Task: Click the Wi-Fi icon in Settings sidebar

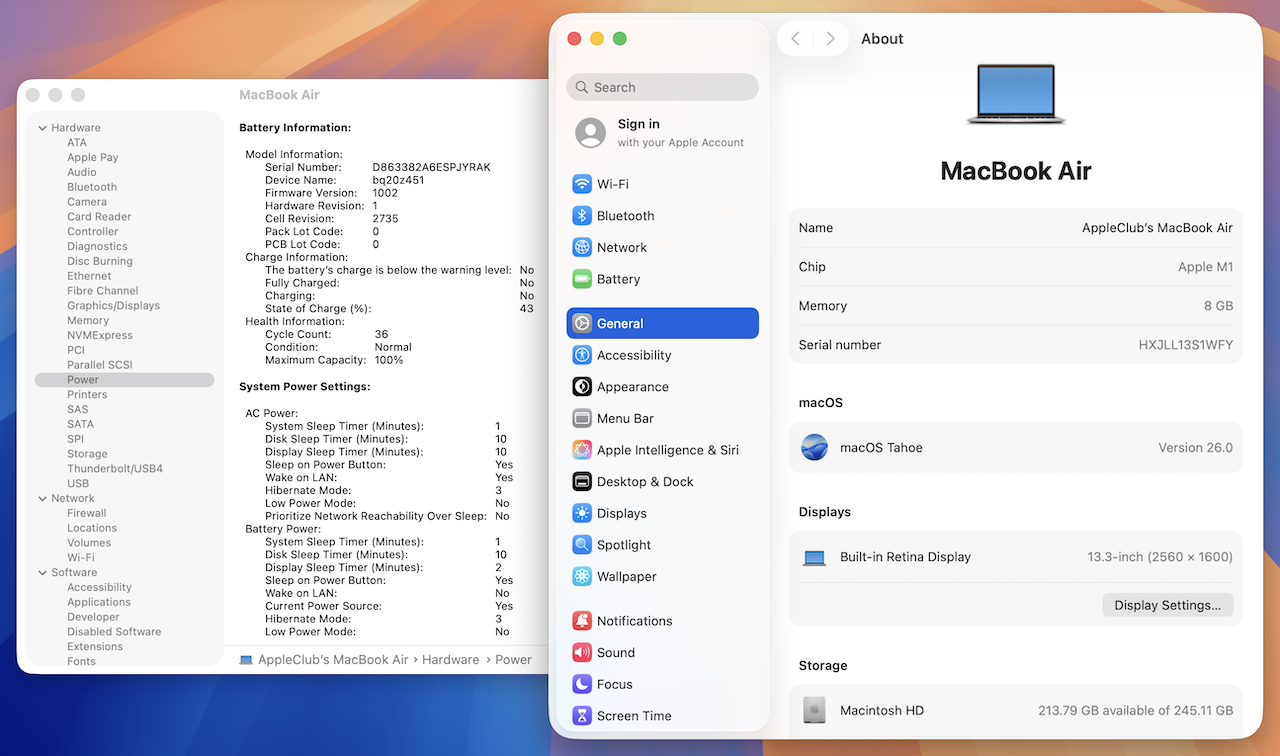Action: pyautogui.click(x=582, y=184)
